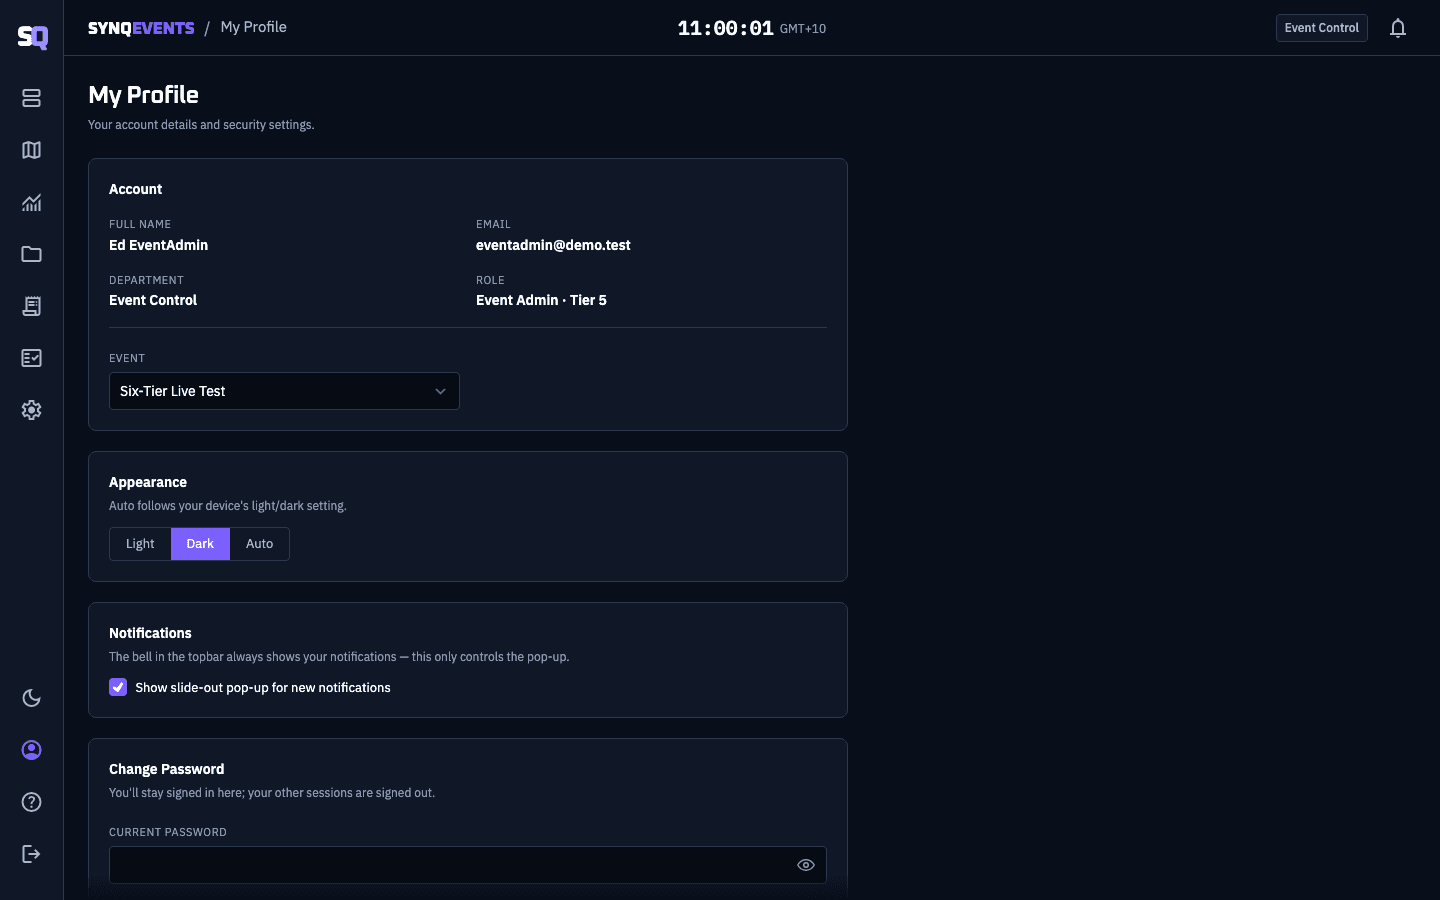1440x900 pixels.
Task: Click the clock showing 11:00:01
Action: (726, 28)
